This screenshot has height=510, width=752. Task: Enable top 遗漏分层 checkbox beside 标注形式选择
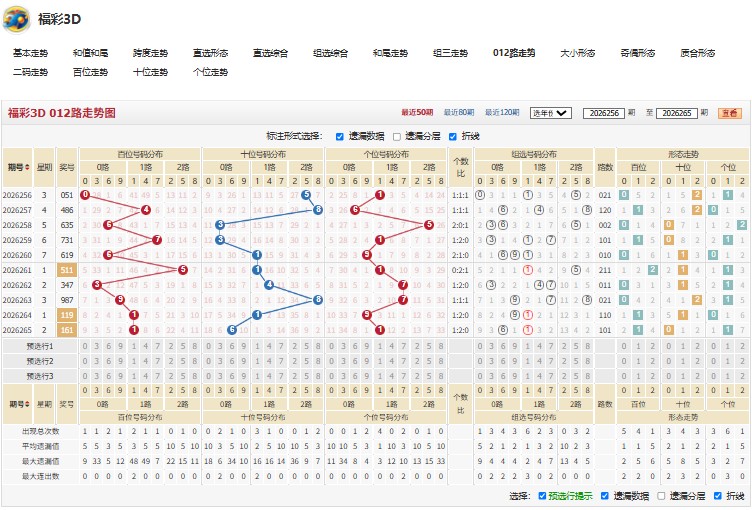point(397,137)
